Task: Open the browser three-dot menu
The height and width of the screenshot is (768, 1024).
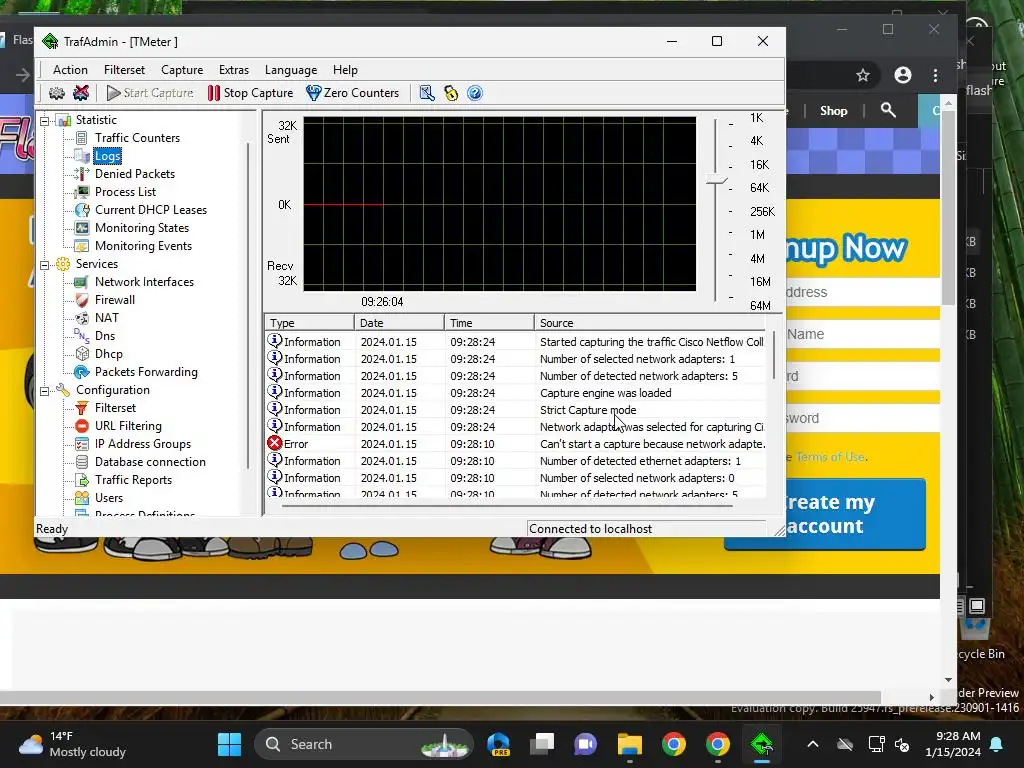Action: click(935, 75)
